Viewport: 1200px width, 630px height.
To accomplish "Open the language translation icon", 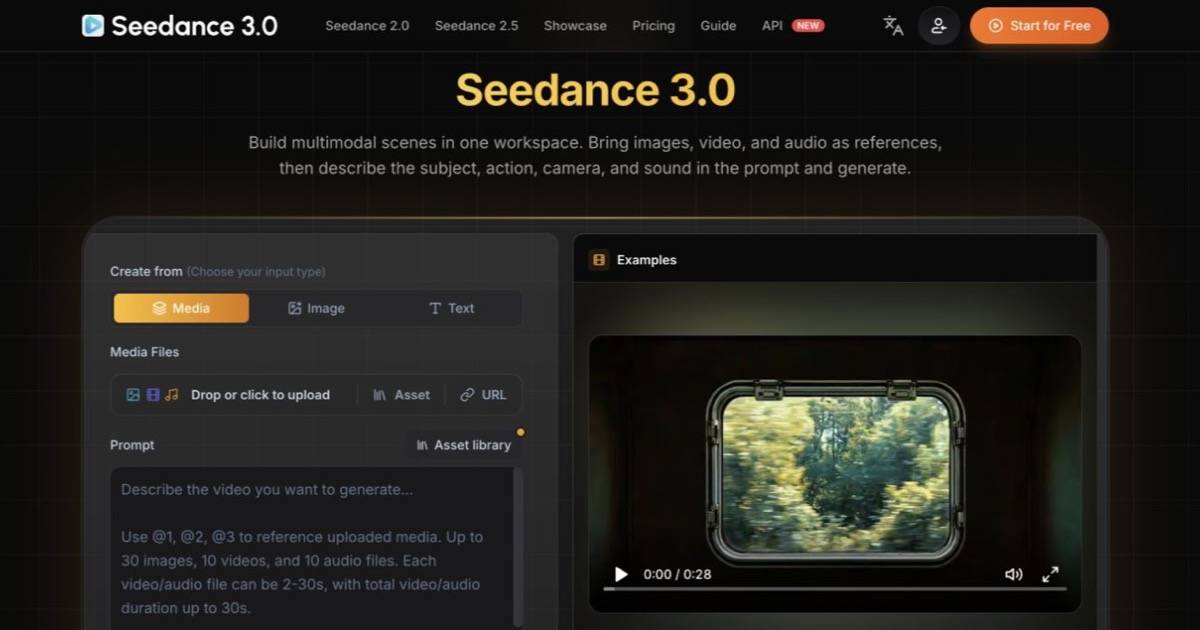I will [x=893, y=26].
